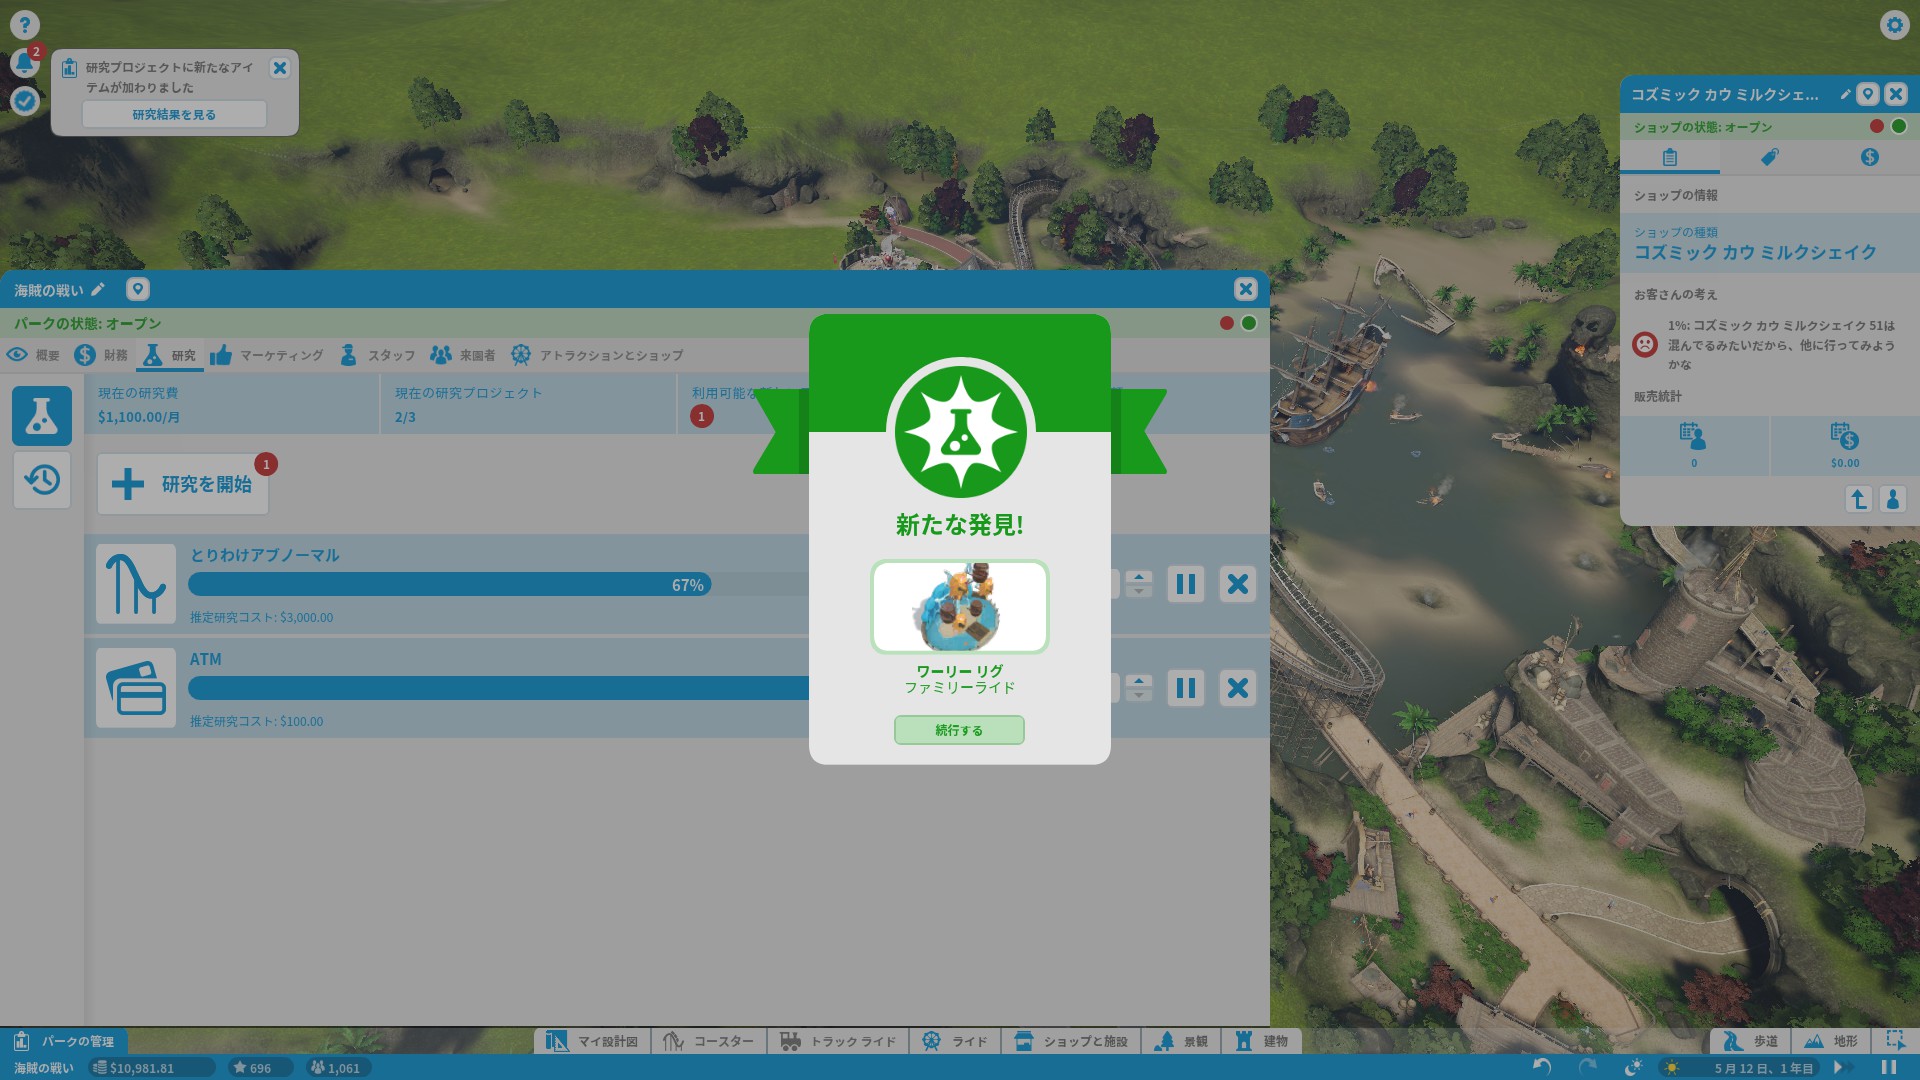Viewport: 1920px width, 1080px height.
Task: Click the 67% research progress bar
Action: (x=450, y=585)
